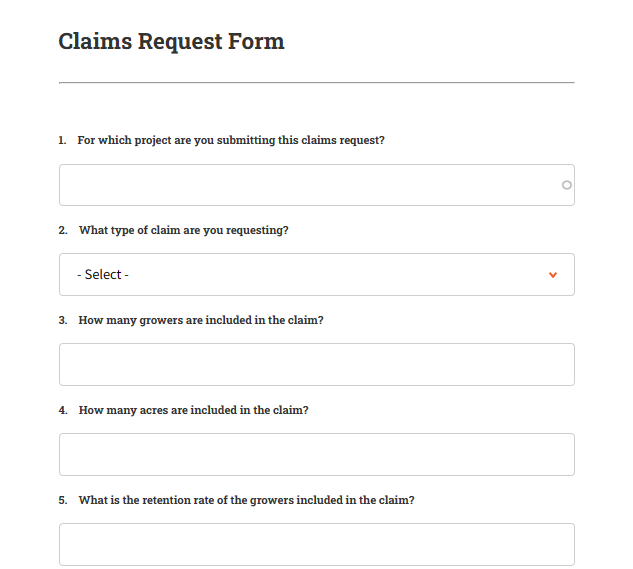Screen dimensions: 633x569
Task: Click the red chevron arrow on claim type
Action: (553, 275)
